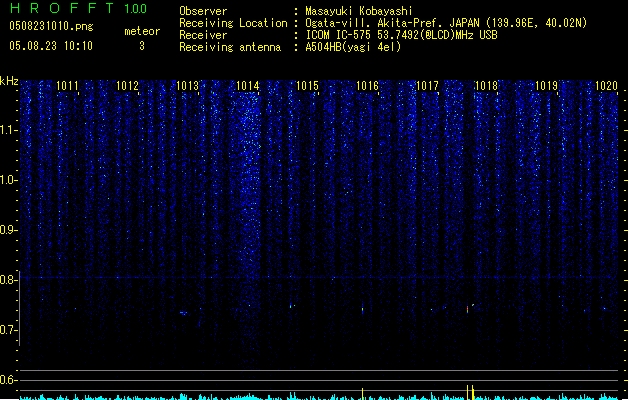The width and height of the screenshot is (629, 400).
Task: Click the kHz axis unit label
Action: [x=9, y=81]
